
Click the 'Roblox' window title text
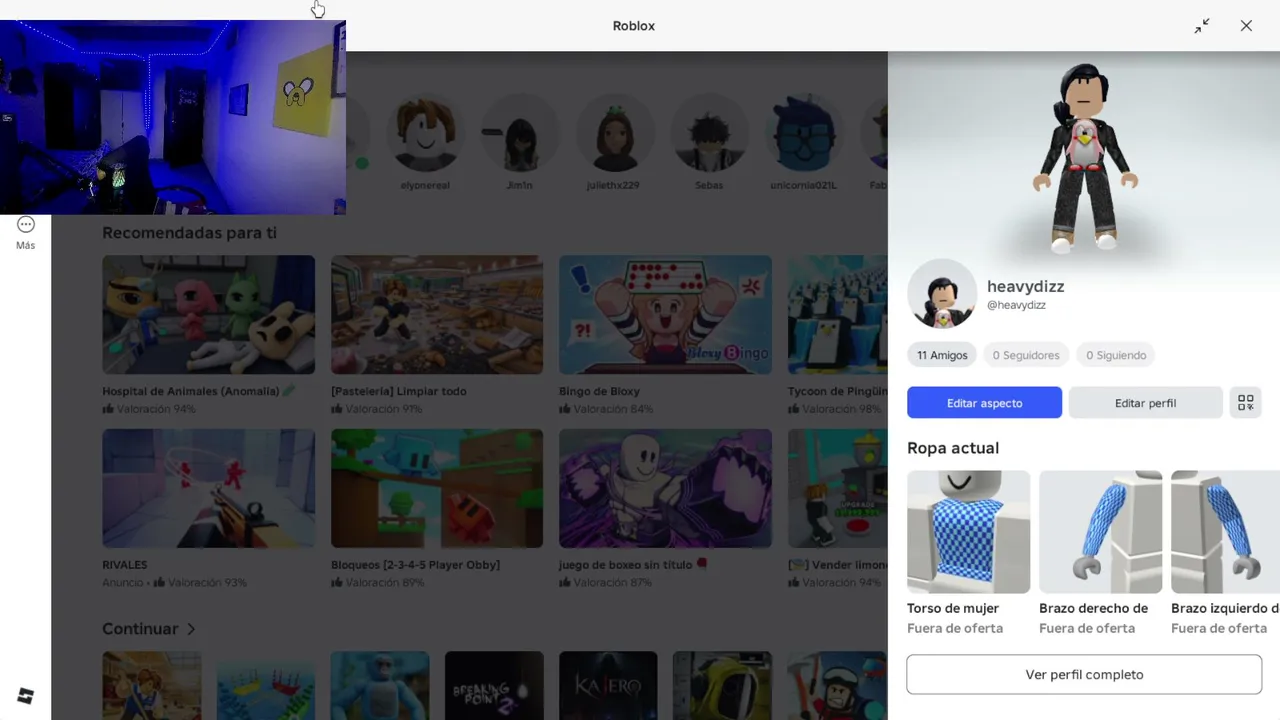point(634,26)
